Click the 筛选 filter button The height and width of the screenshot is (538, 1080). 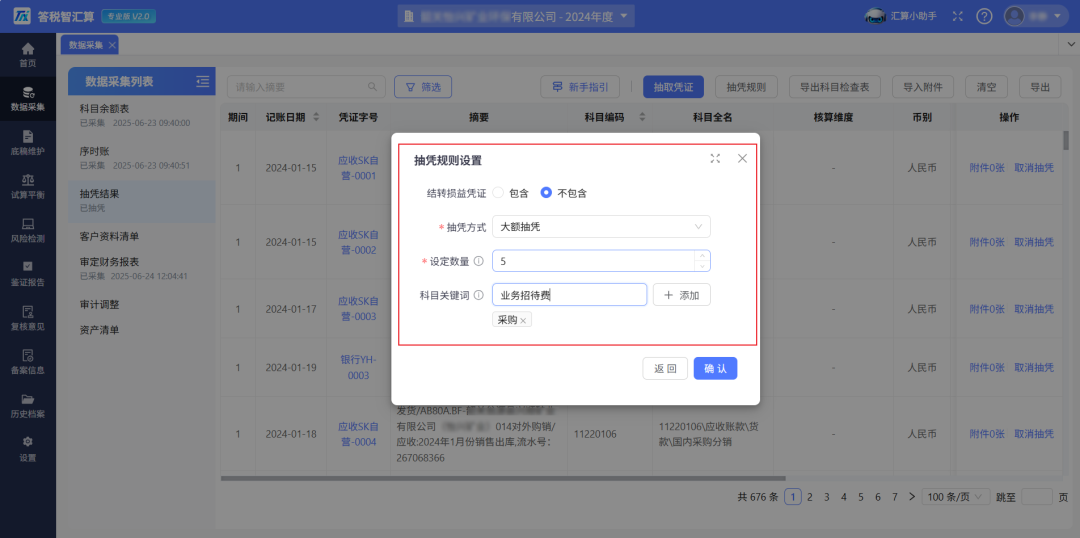pos(423,87)
